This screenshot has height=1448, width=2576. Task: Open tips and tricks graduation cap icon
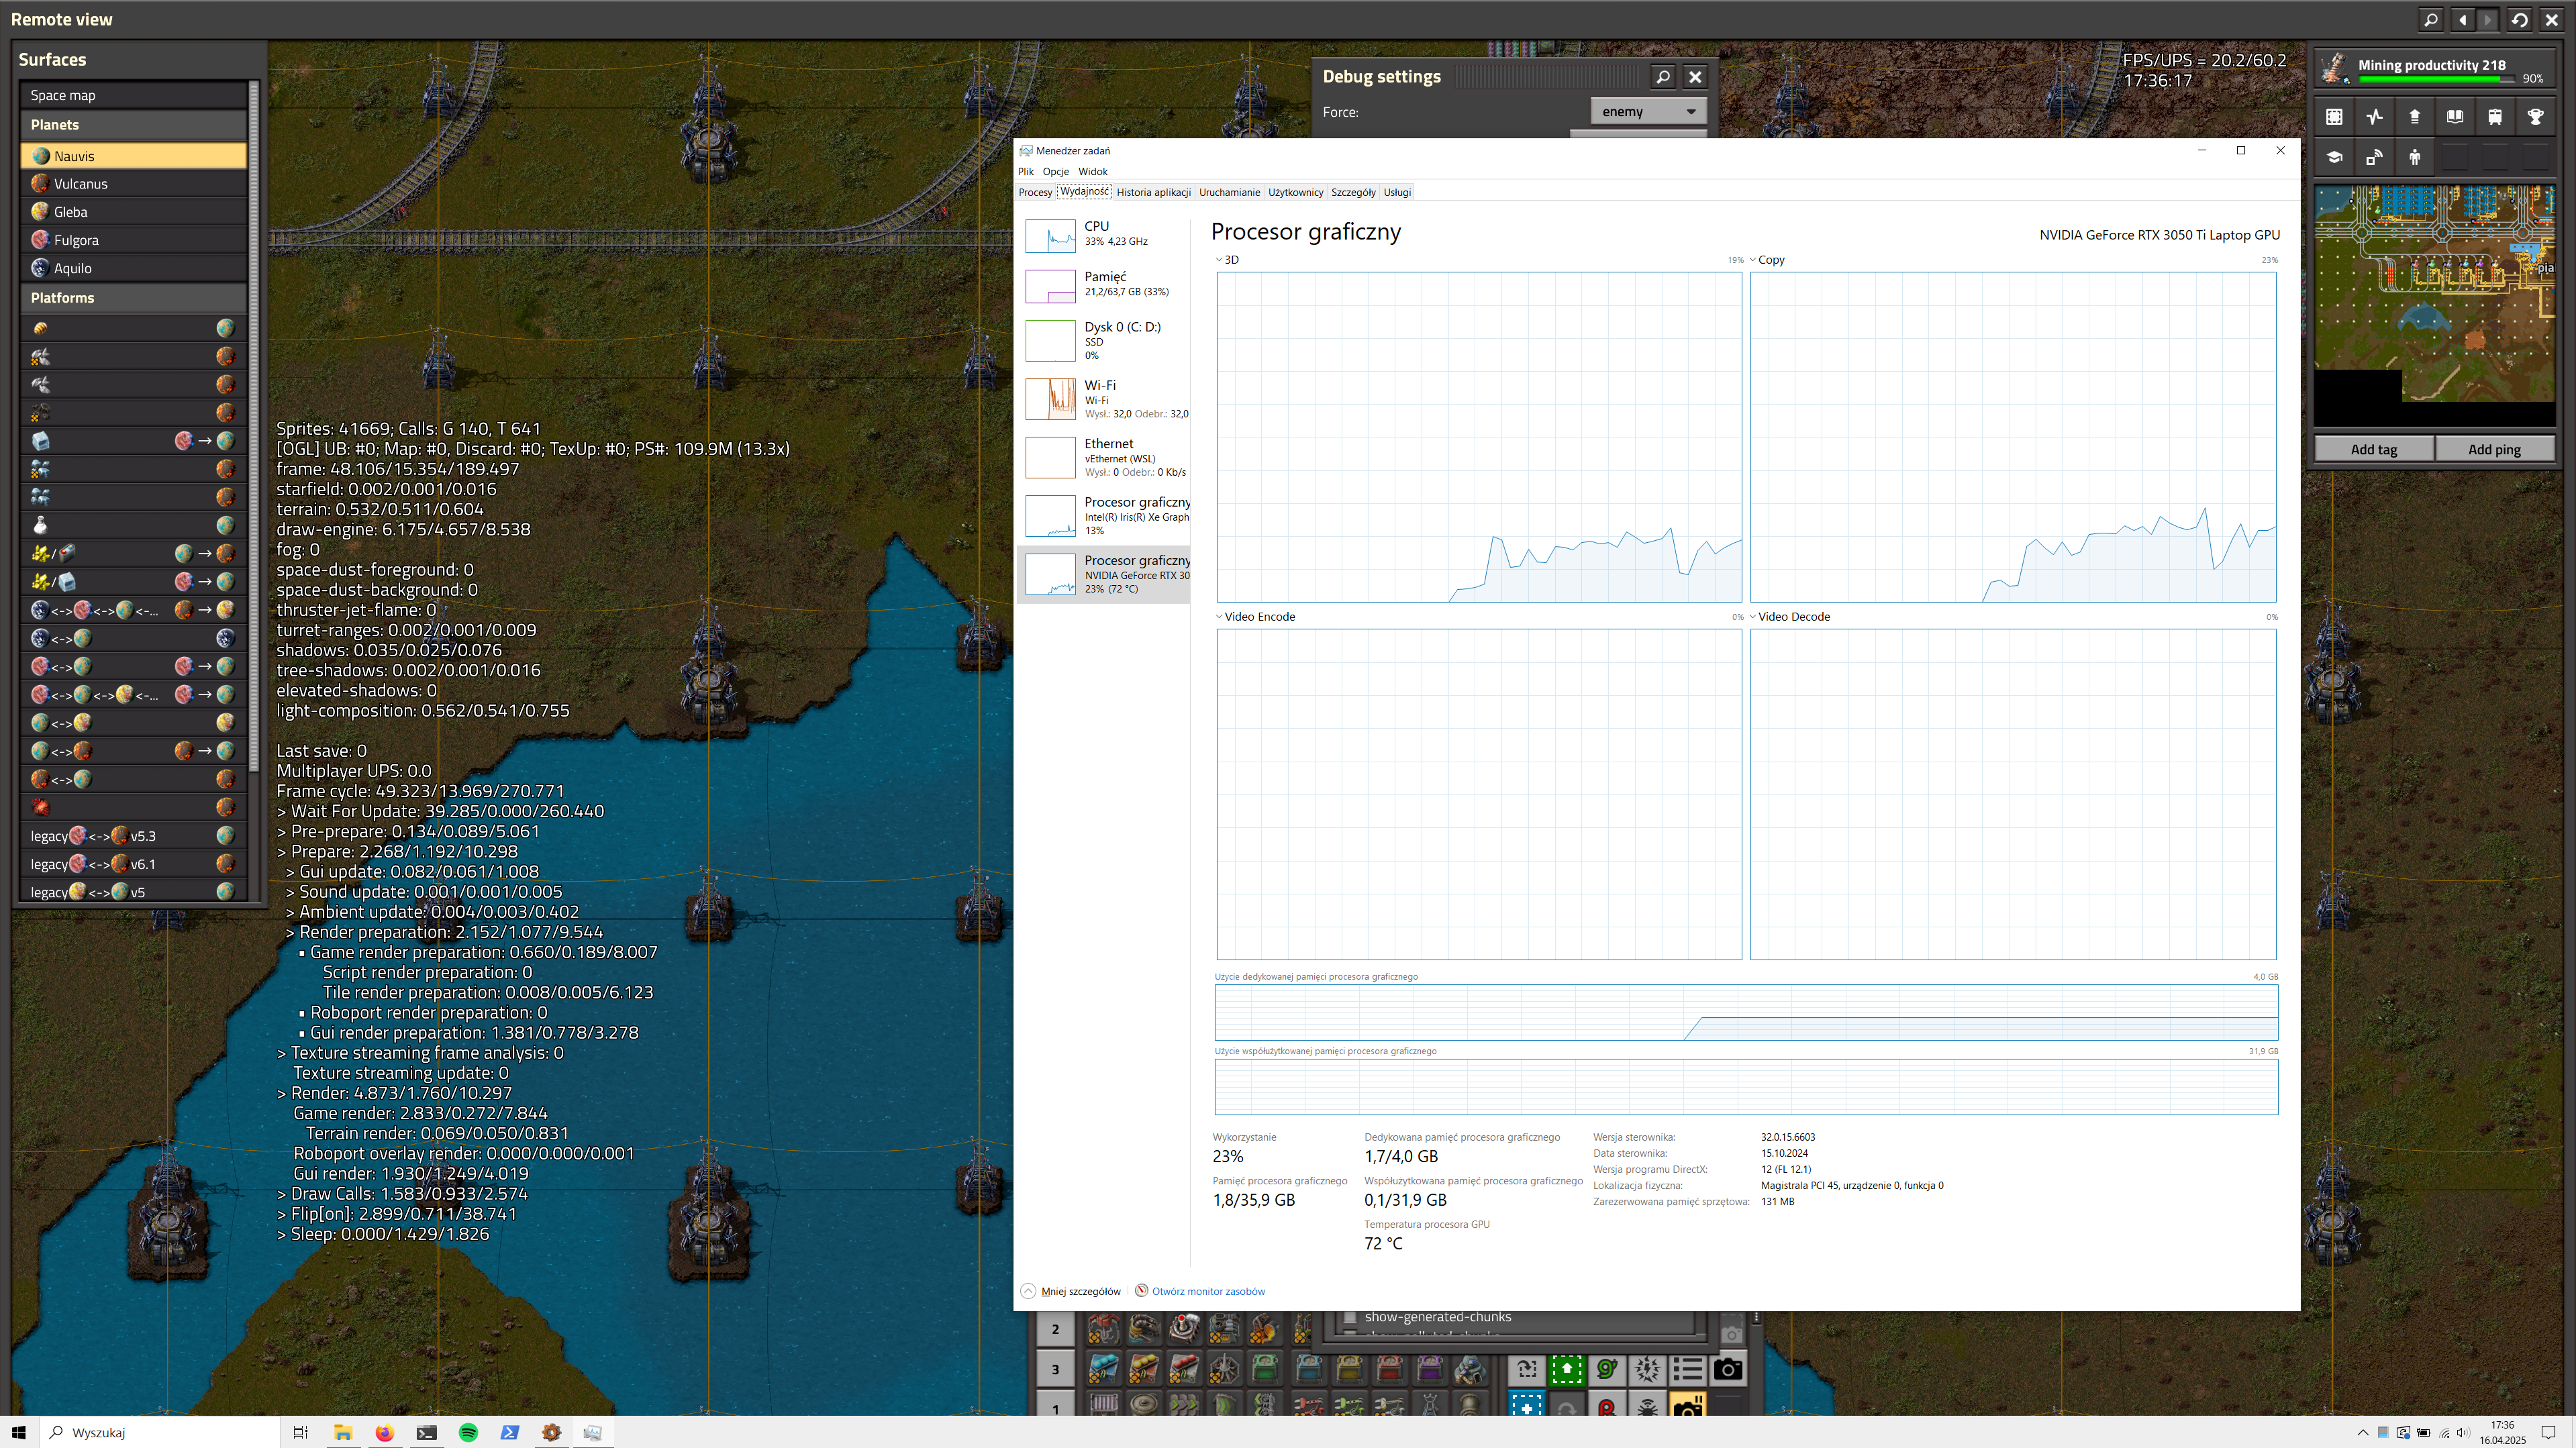pyautogui.click(x=2334, y=157)
